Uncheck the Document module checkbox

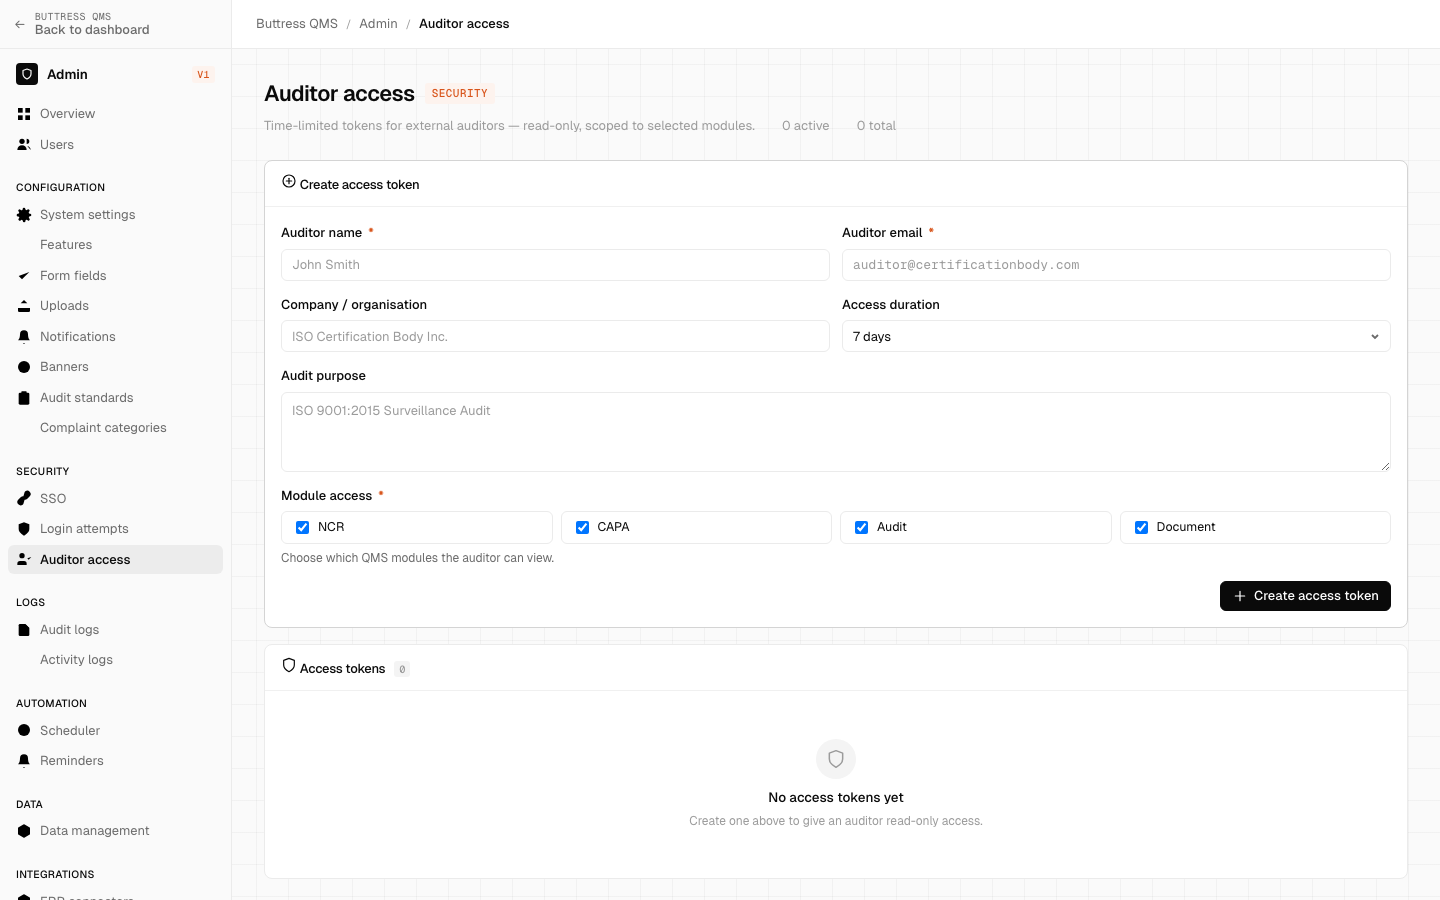(1141, 527)
